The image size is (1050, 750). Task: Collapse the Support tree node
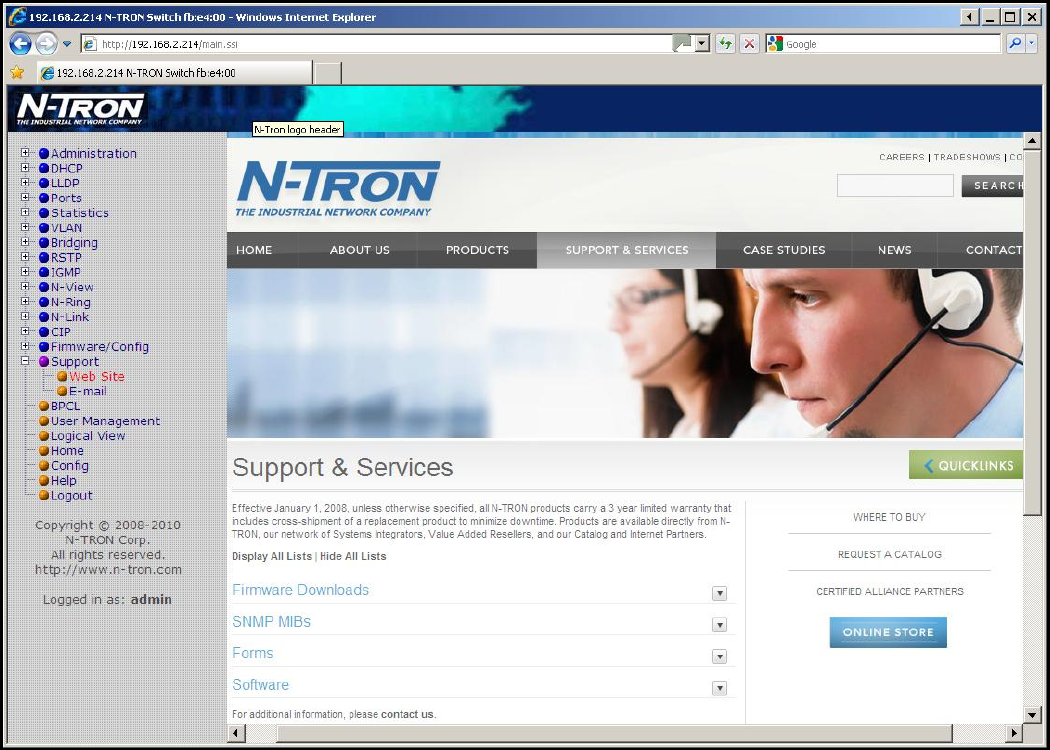point(26,361)
